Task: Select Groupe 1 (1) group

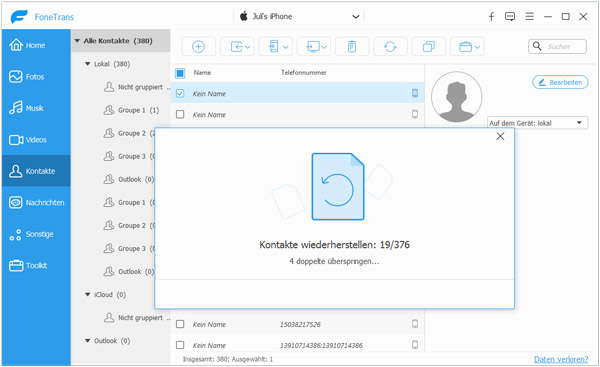Action: 131,110
